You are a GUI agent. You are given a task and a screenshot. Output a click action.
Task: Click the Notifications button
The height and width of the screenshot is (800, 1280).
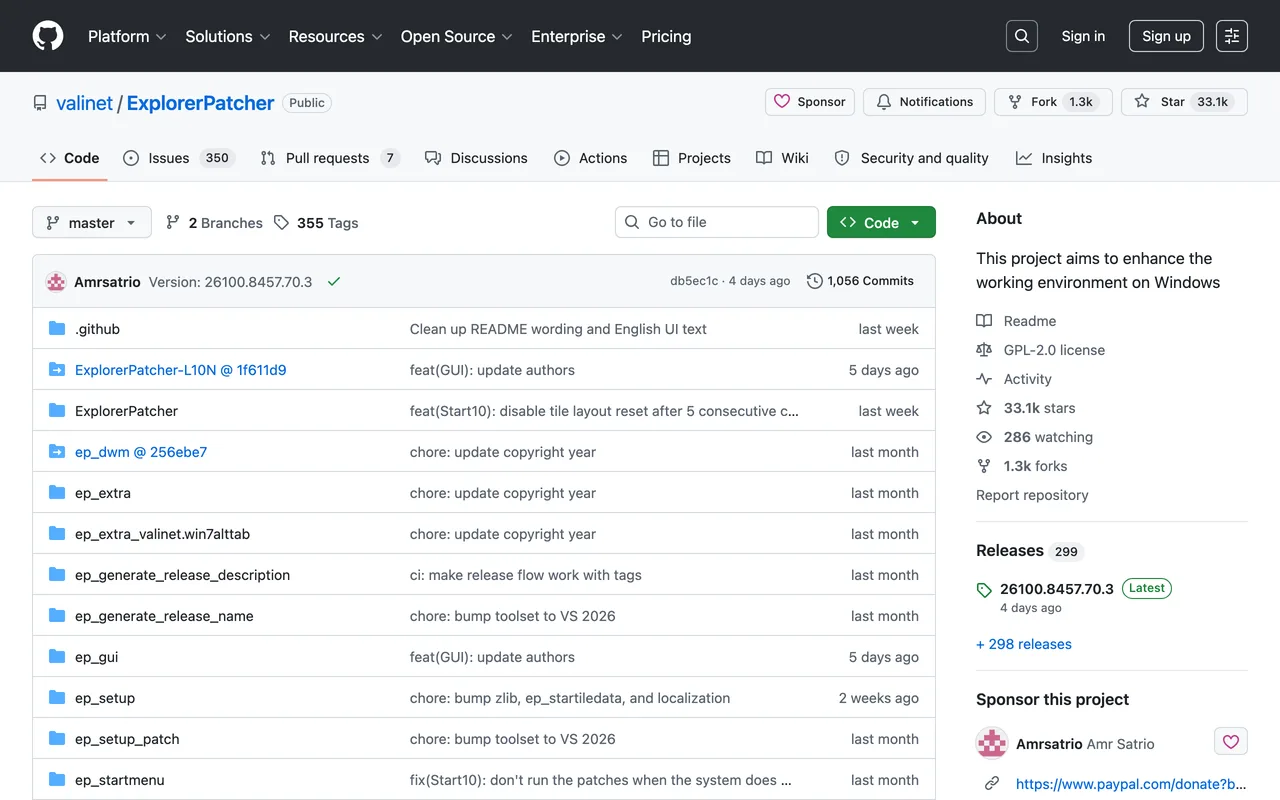tap(924, 102)
